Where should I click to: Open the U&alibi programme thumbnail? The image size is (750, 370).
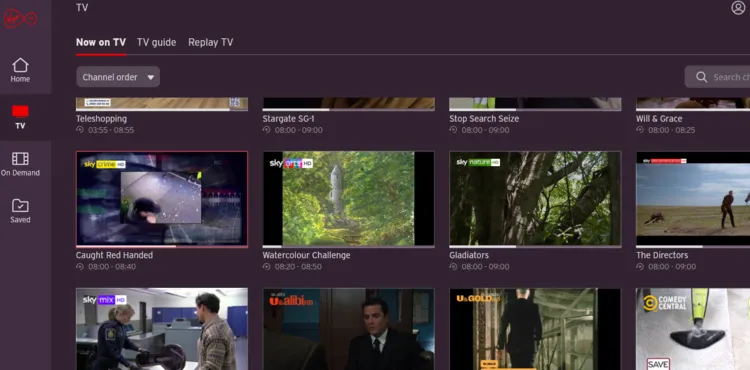pyautogui.click(x=348, y=329)
